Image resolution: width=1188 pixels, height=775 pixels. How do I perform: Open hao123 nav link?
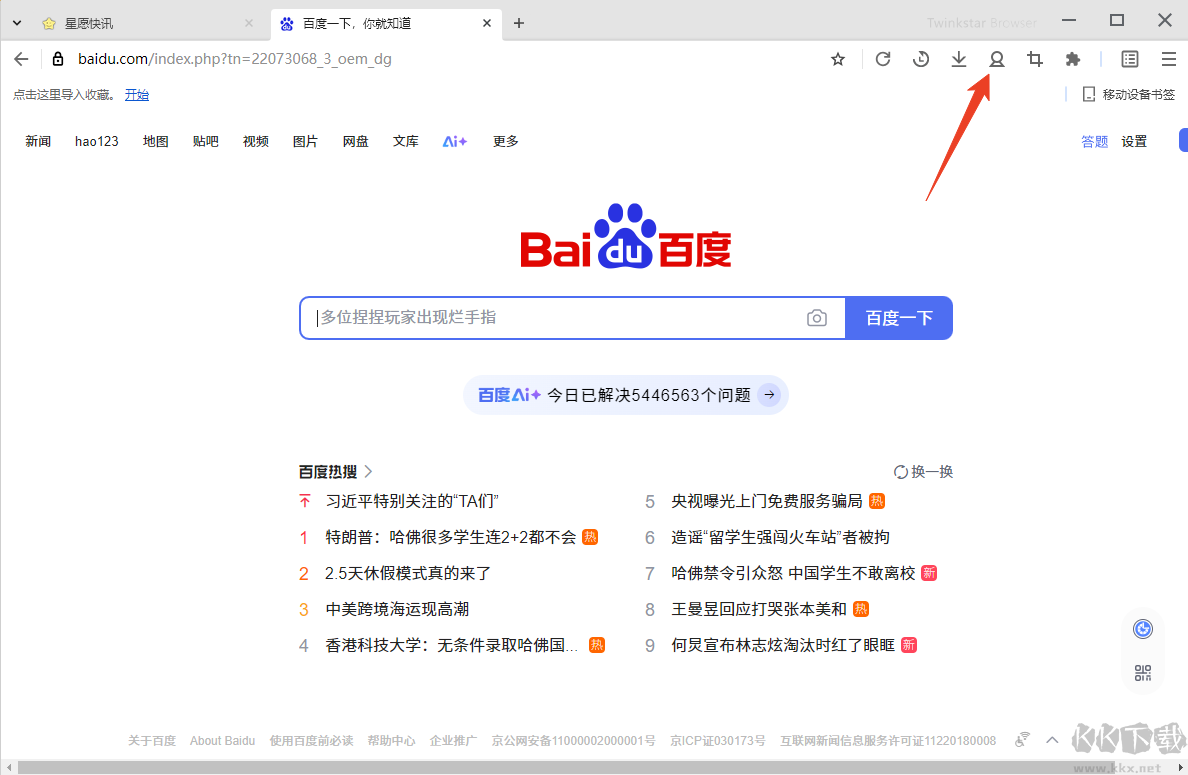[97, 142]
